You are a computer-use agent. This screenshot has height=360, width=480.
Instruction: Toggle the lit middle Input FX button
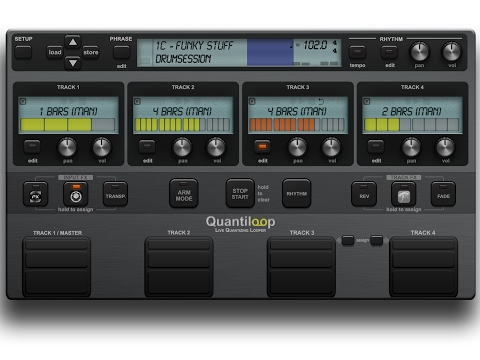(x=76, y=194)
